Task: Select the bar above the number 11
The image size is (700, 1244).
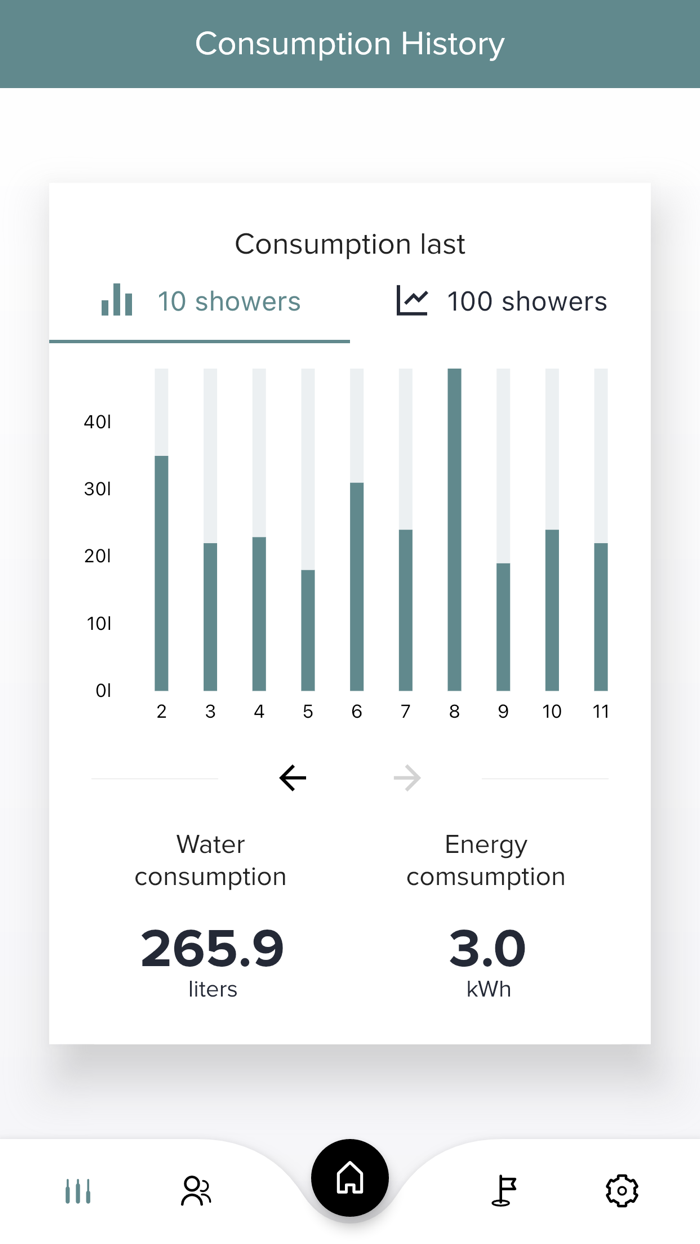Action: coord(601,615)
